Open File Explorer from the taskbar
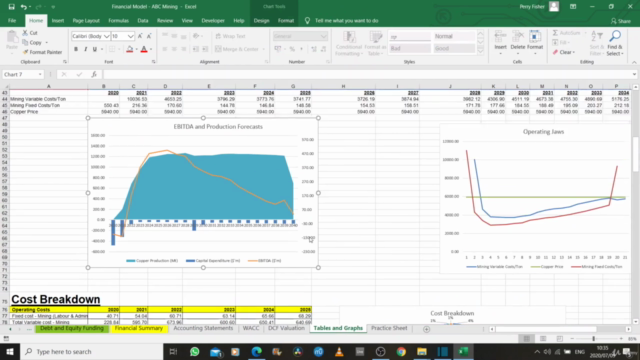 click(x=422, y=351)
